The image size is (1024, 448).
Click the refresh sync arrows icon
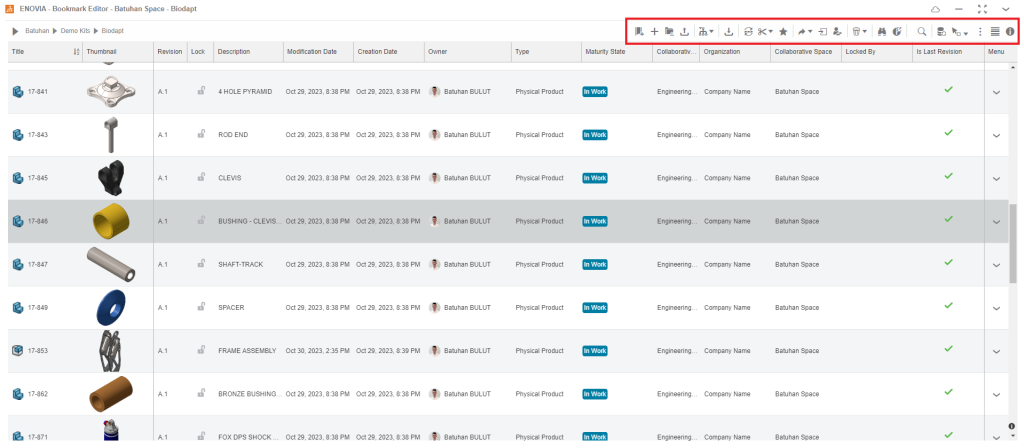(749, 31)
